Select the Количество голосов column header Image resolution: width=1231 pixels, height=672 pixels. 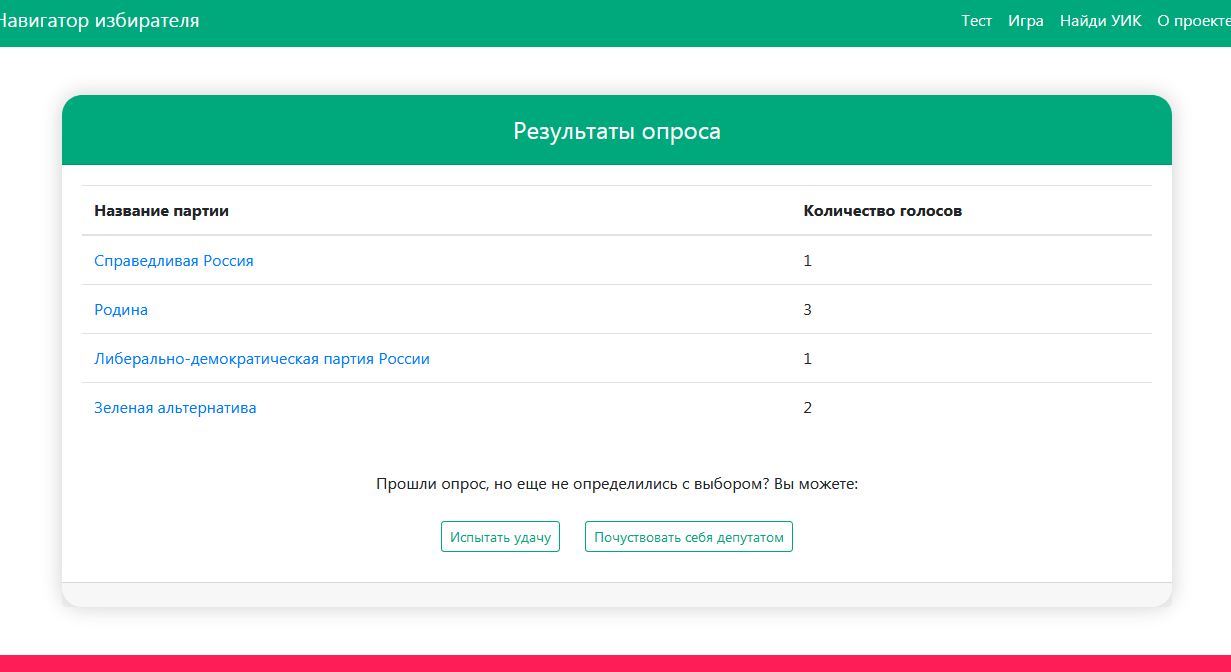click(x=883, y=211)
